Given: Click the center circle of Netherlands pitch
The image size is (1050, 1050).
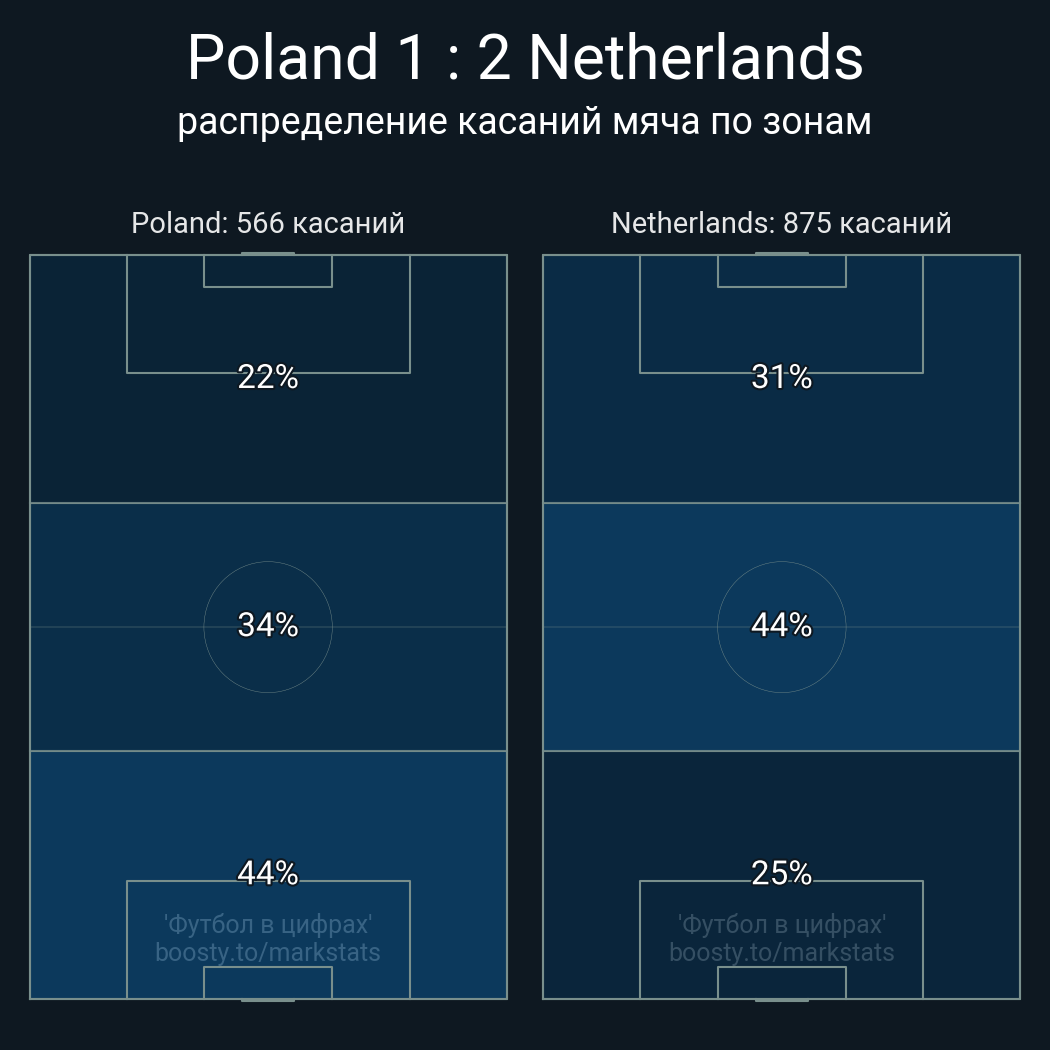Looking at the screenshot, I should [x=781, y=627].
